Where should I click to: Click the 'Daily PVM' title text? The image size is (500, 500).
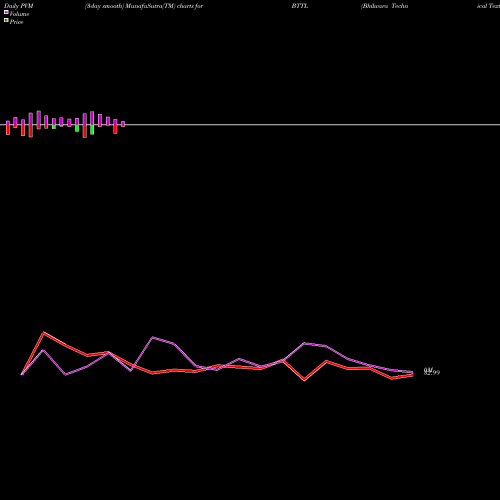(19, 6)
